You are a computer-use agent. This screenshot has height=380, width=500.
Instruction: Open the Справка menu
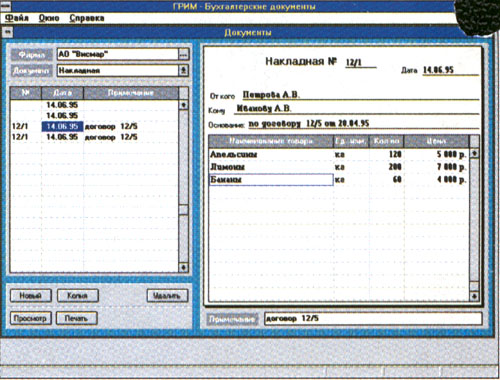point(87,18)
